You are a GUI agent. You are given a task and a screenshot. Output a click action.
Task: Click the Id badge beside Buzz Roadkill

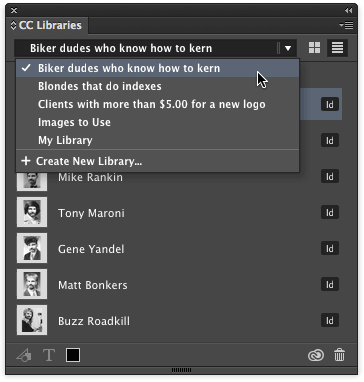(330, 321)
